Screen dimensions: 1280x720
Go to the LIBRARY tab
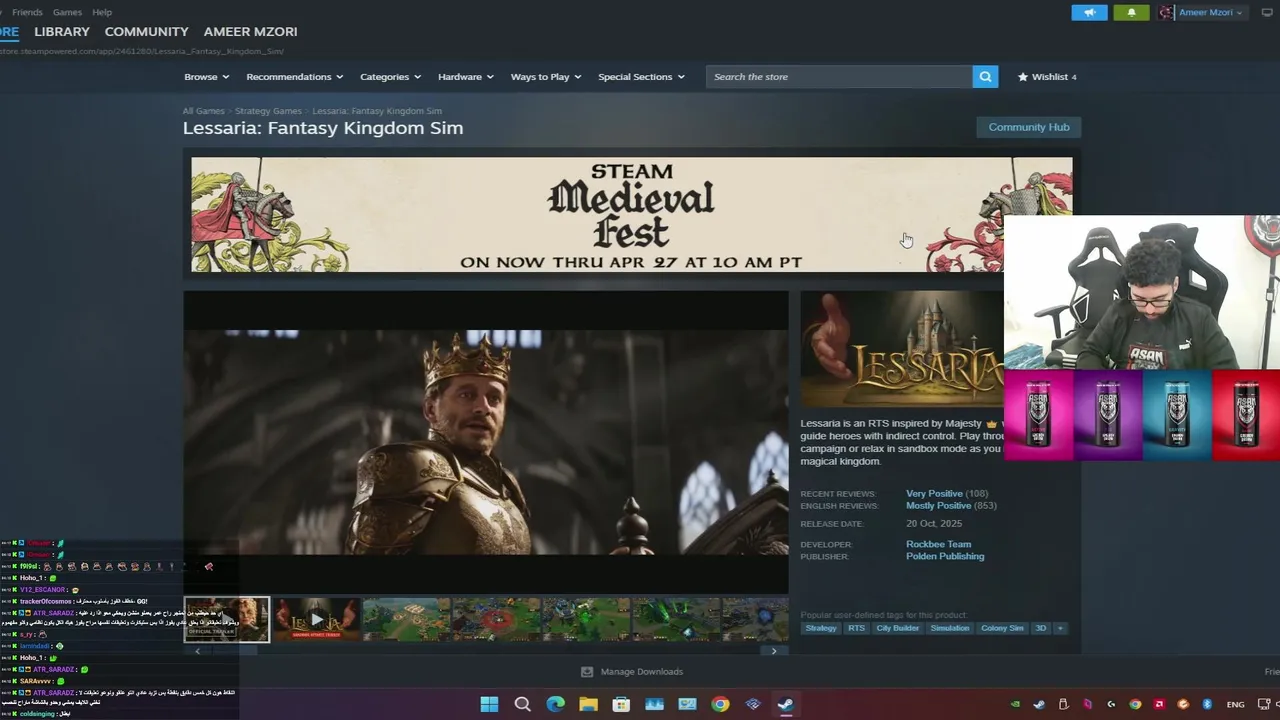(62, 32)
